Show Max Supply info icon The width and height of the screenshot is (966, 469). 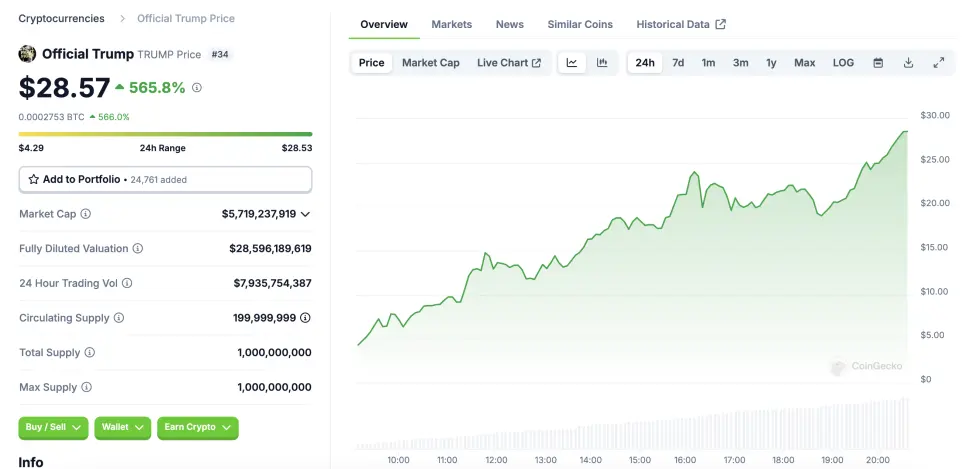click(x=87, y=387)
